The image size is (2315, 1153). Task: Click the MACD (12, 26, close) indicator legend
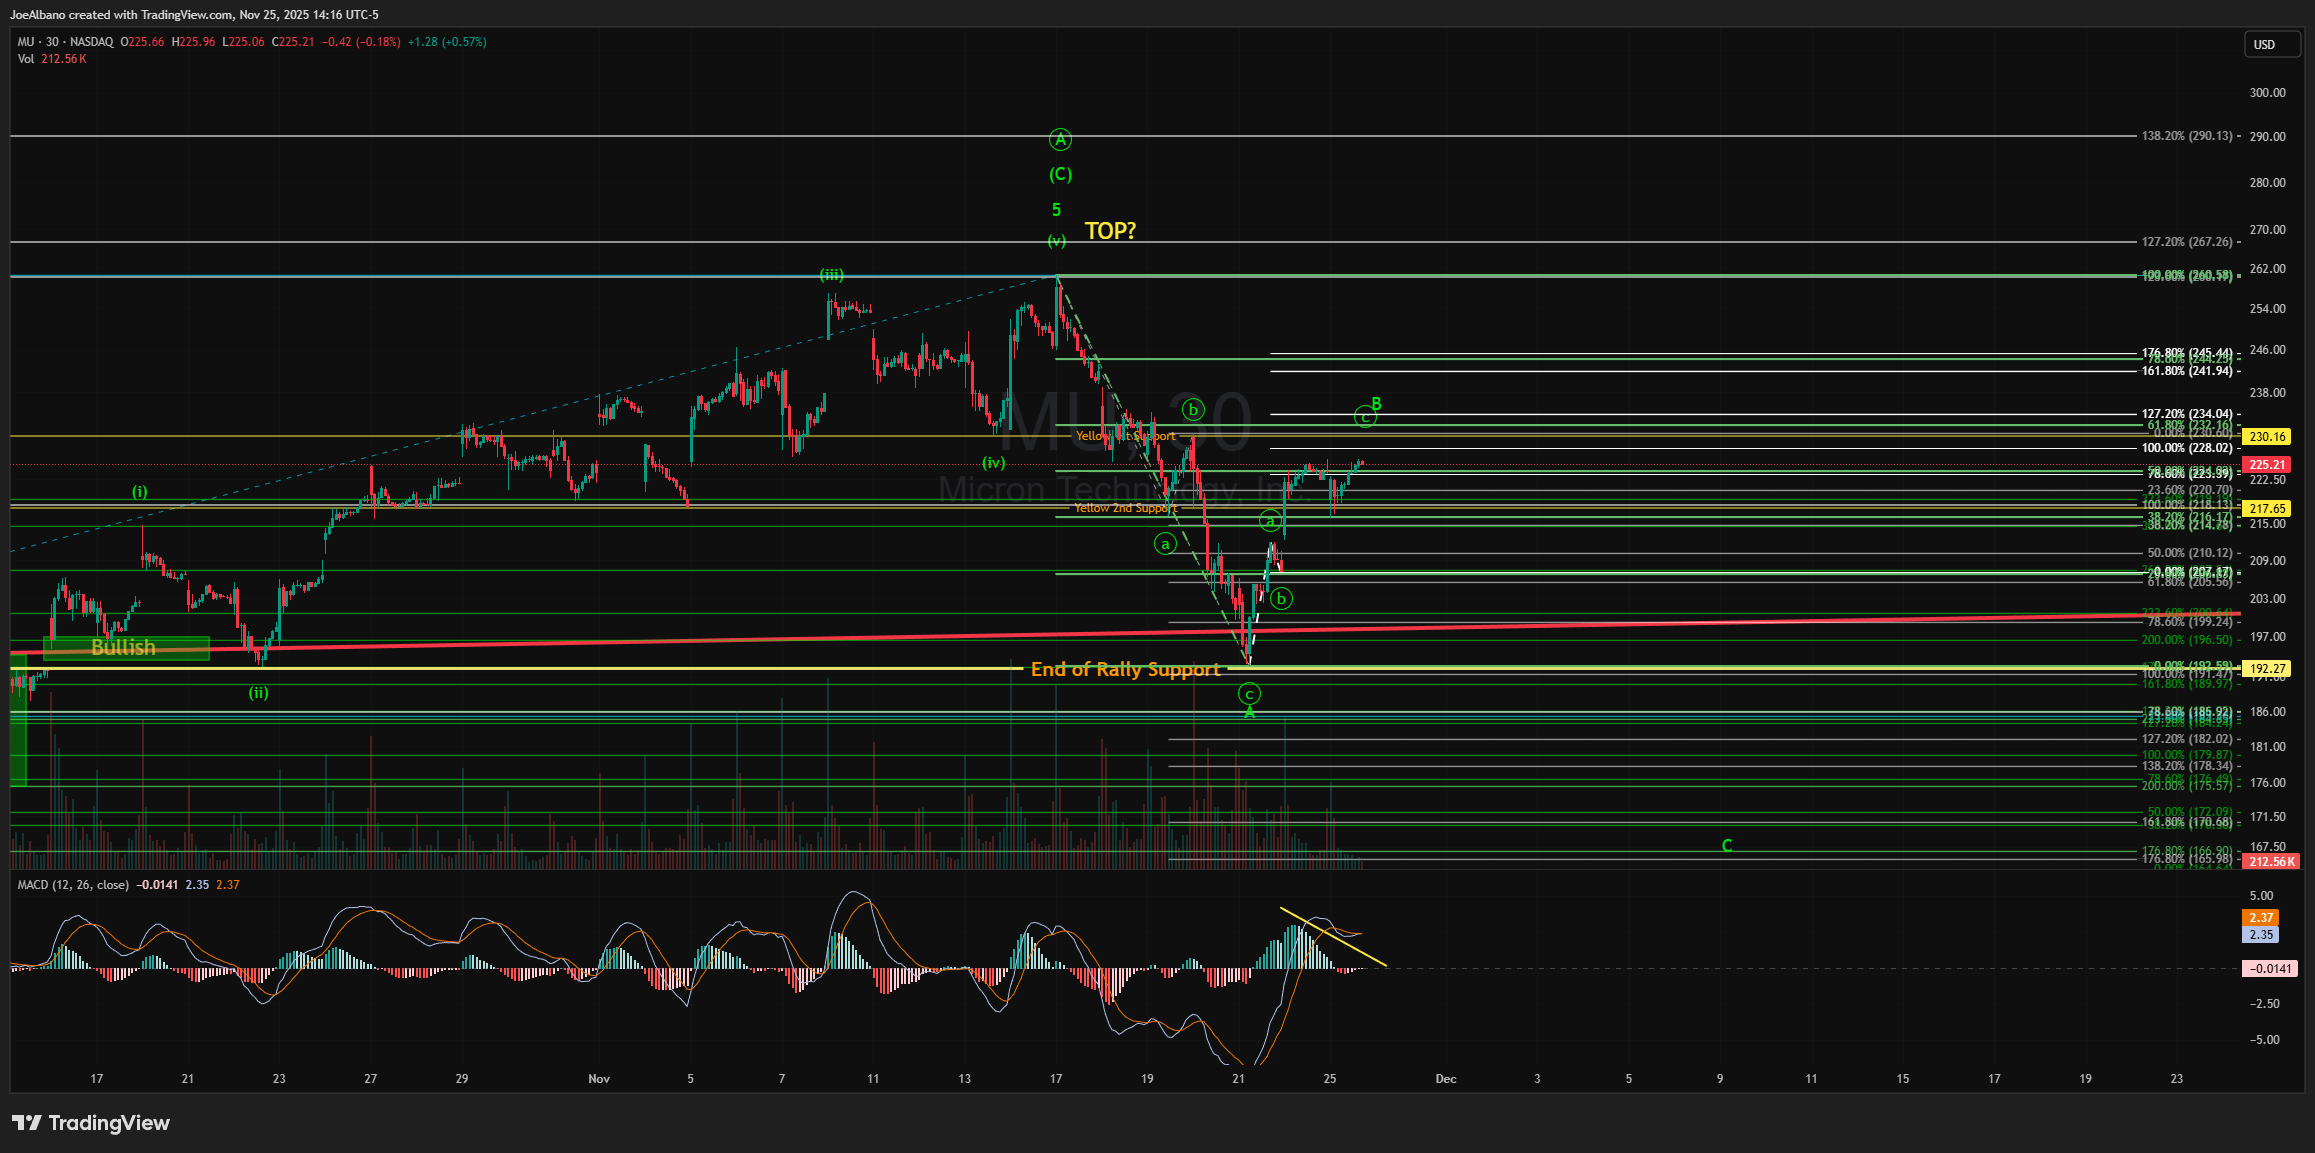(x=73, y=885)
